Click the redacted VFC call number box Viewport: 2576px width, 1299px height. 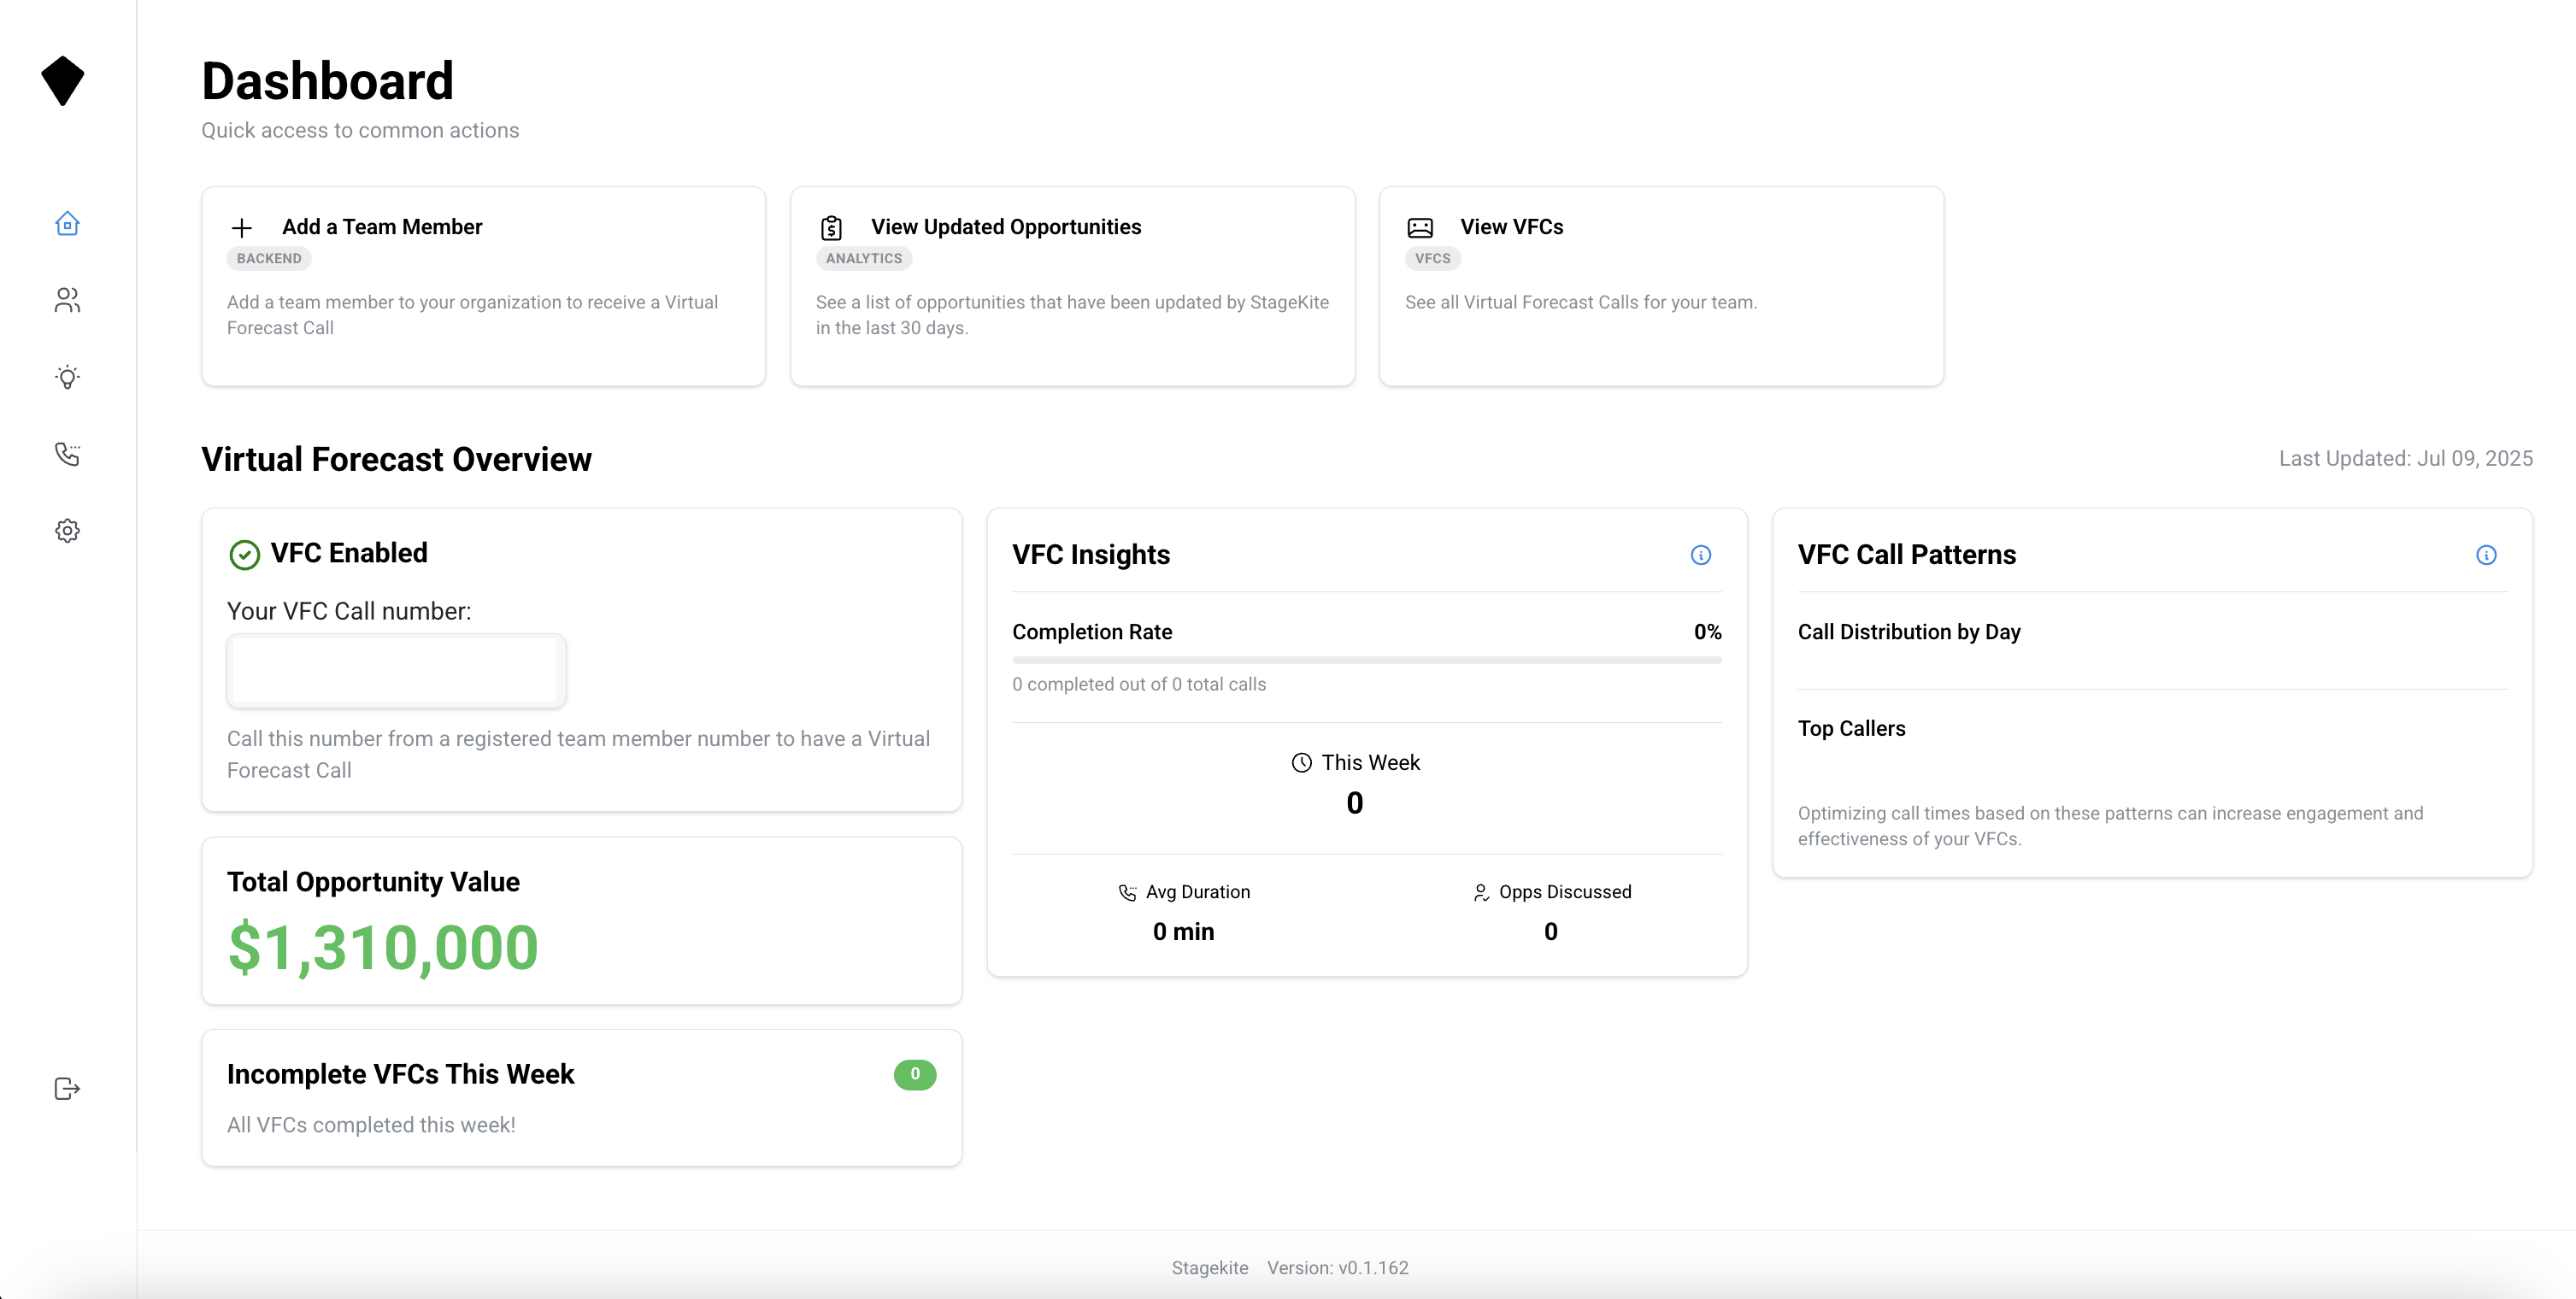click(x=395, y=670)
